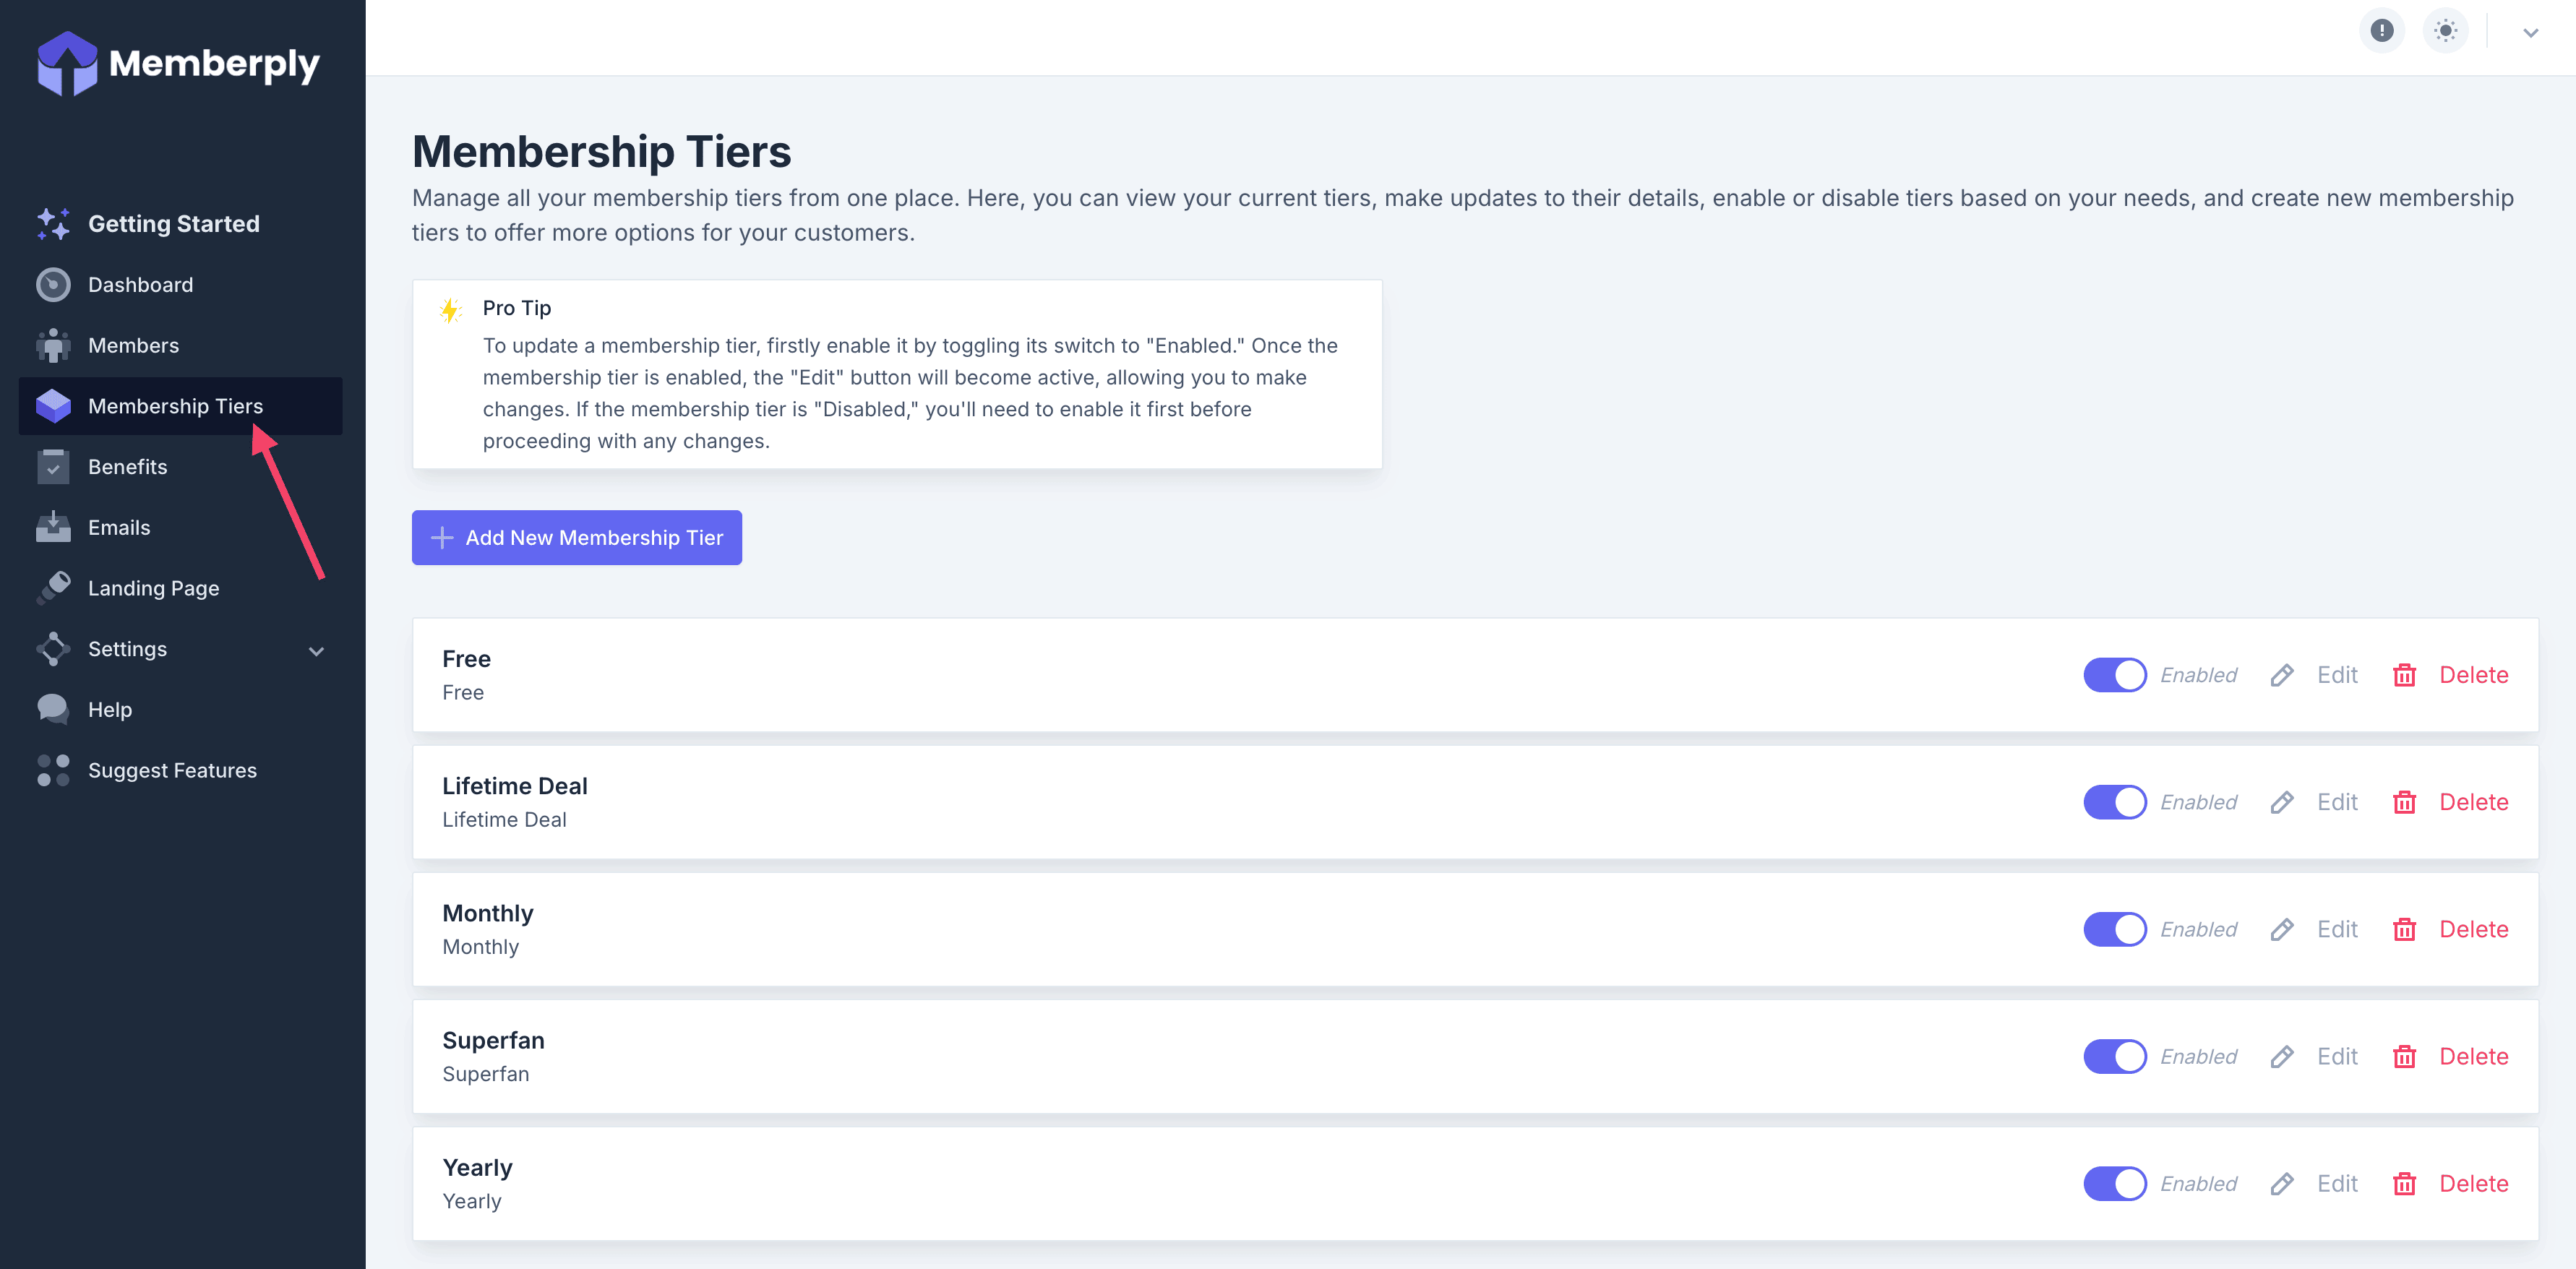Click Add New Membership Tier button
The image size is (2576, 1269).
576,538
